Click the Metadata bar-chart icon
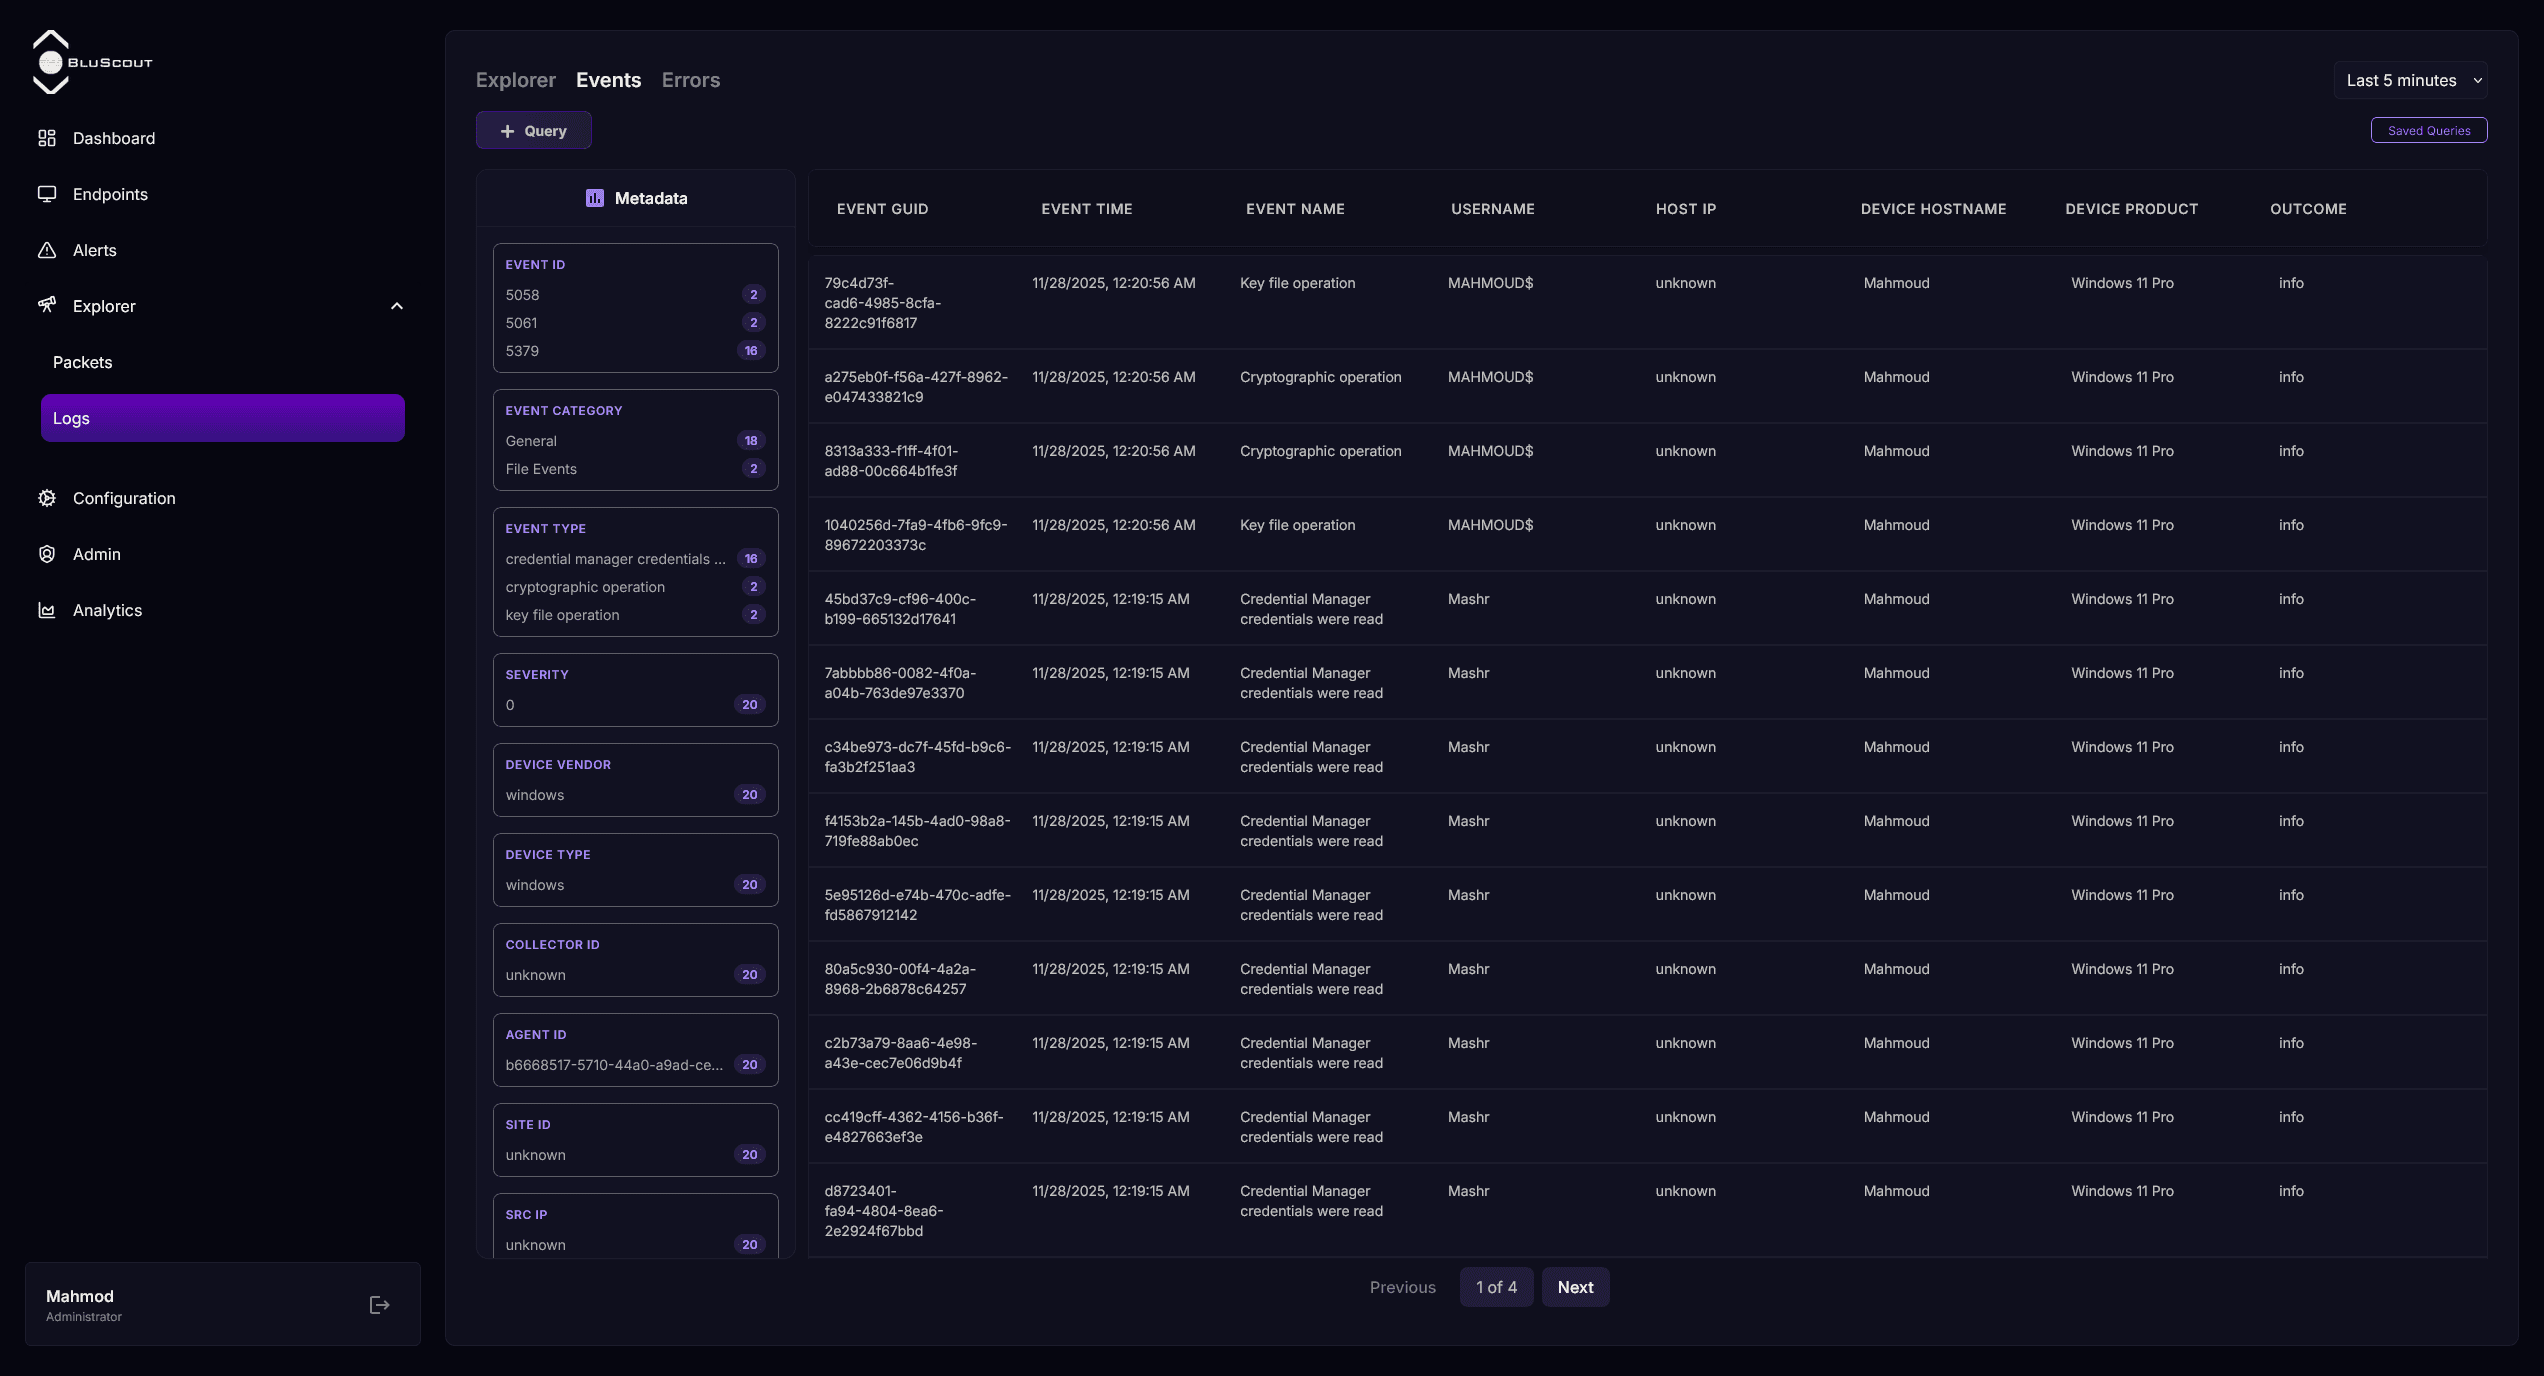 (x=595, y=198)
